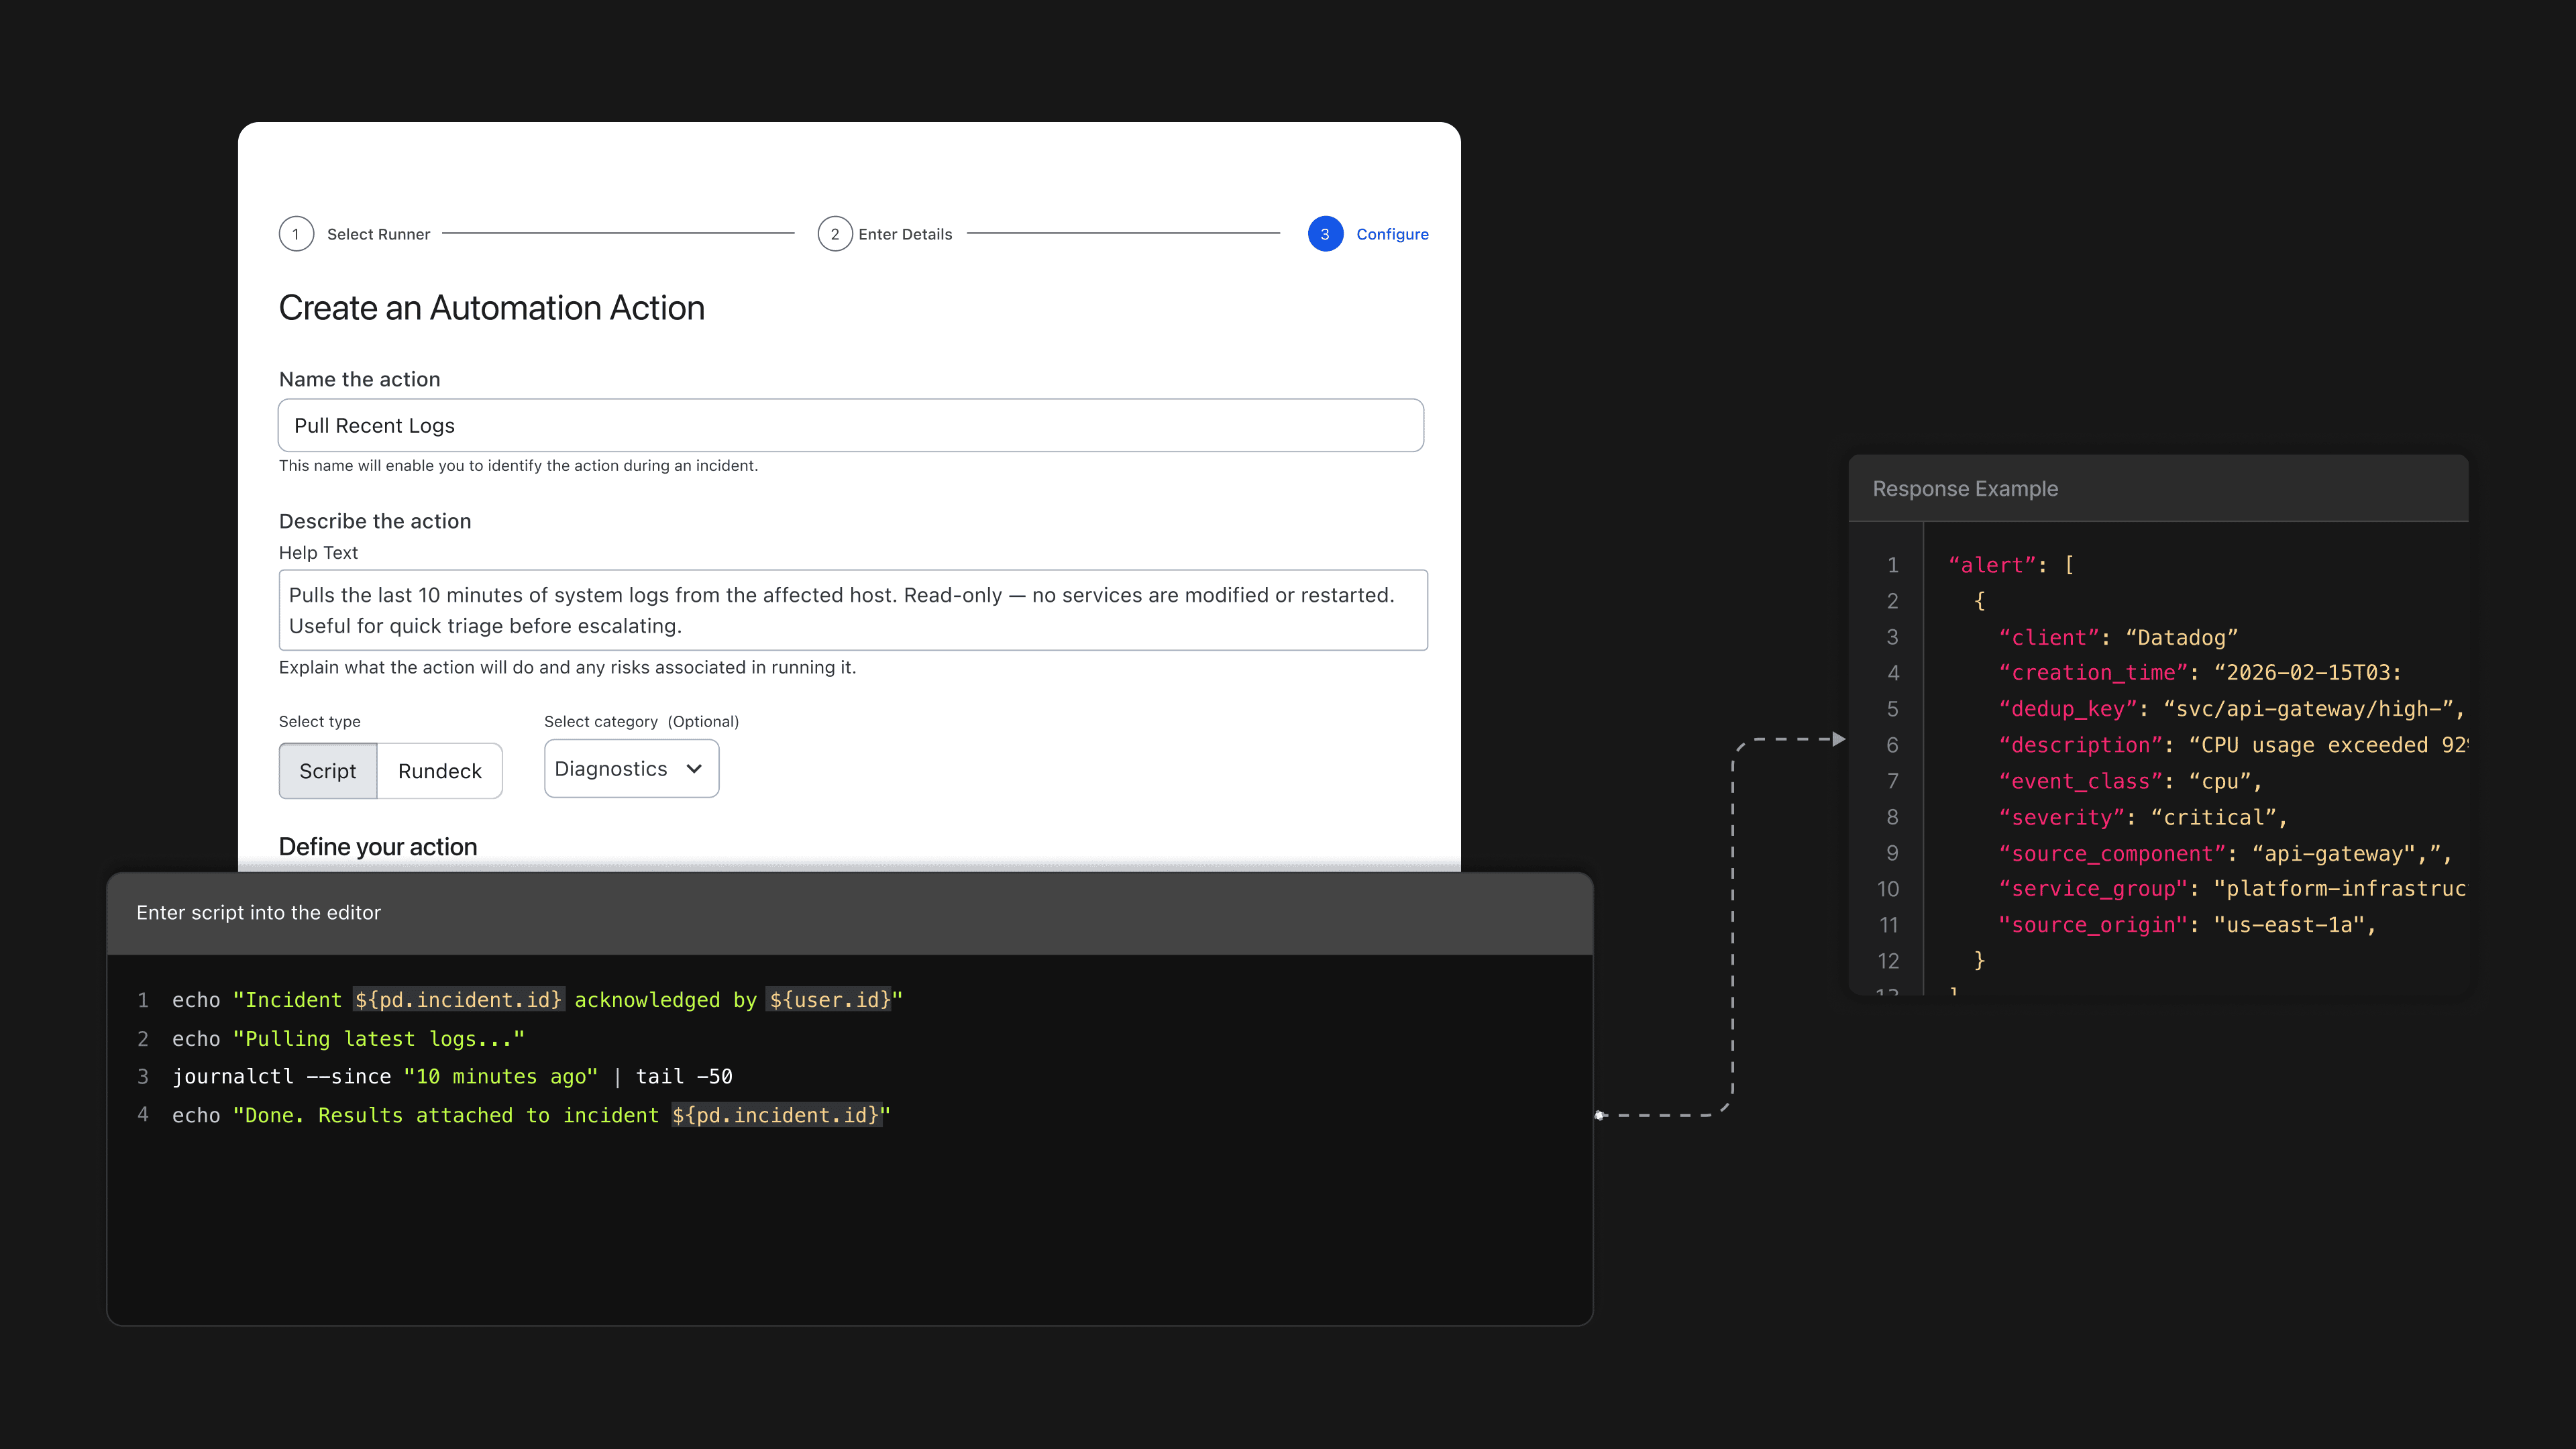Open the Diagnostics category dropdown
Viewport: 2576px width, 1449px height.
click(x=631, y=768)
